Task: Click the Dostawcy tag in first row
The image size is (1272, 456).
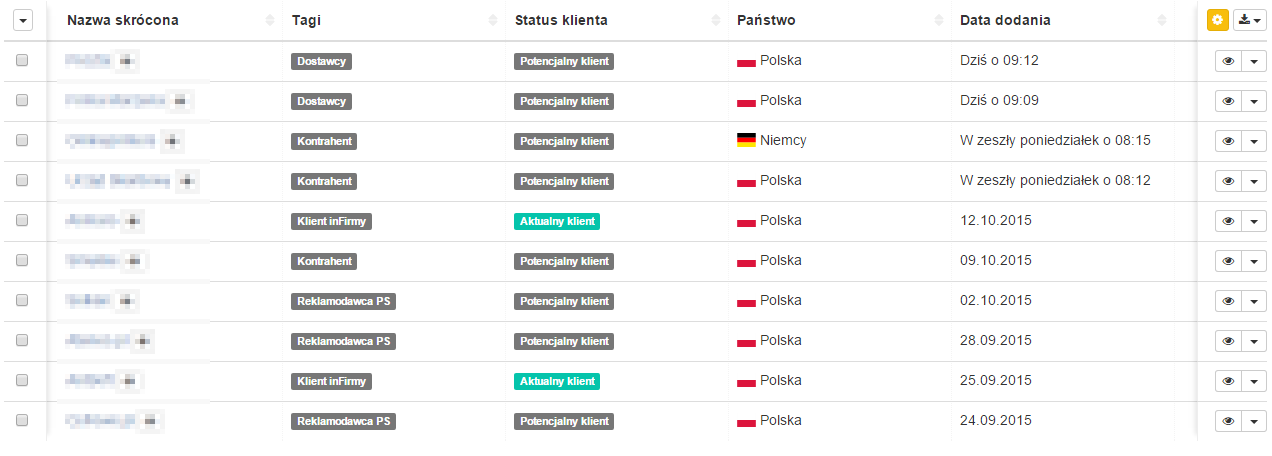Action: pyautogui.click(x=321, y=61)
